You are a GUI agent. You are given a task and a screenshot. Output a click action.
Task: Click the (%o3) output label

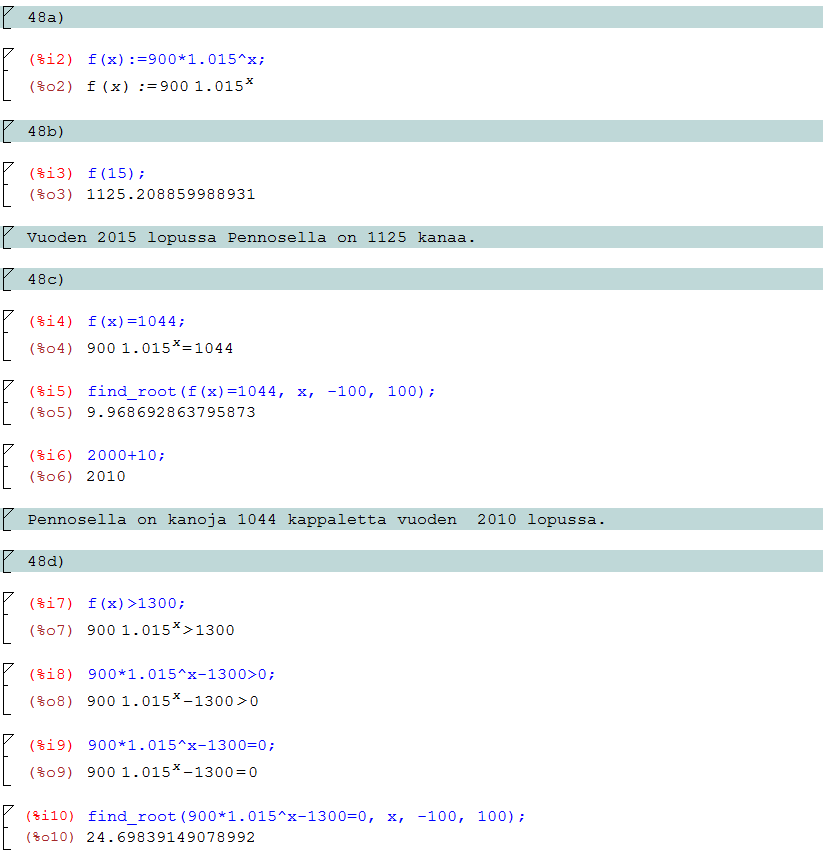(51, 195)
